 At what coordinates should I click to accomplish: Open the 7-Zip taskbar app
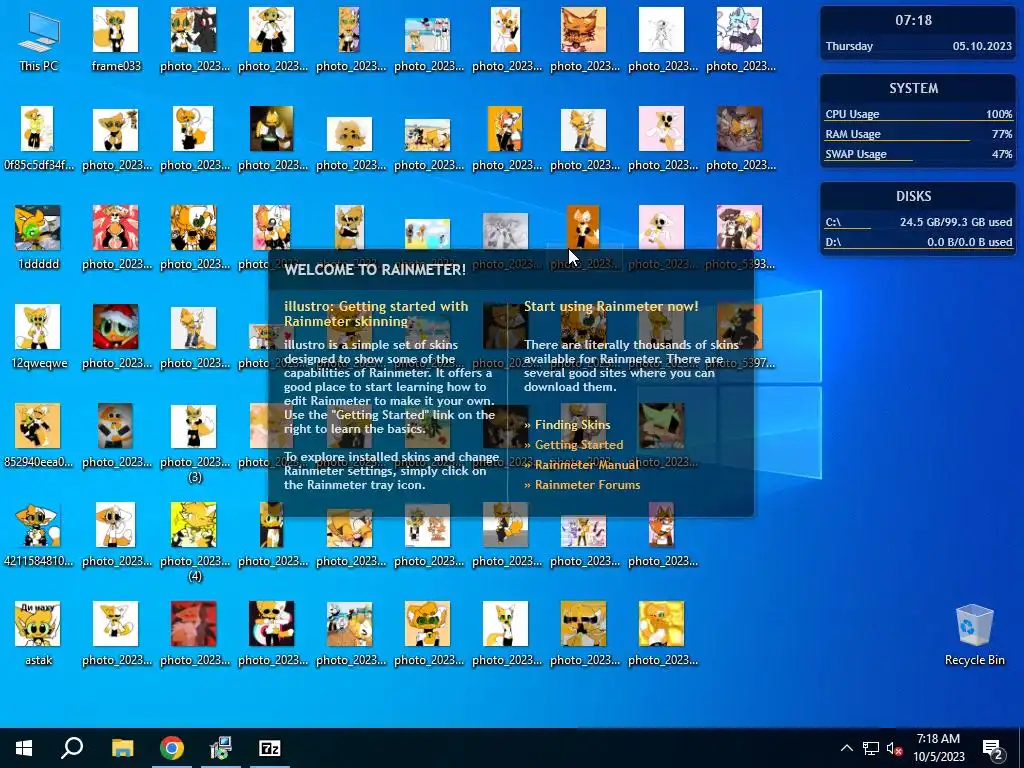coord(270,748)
